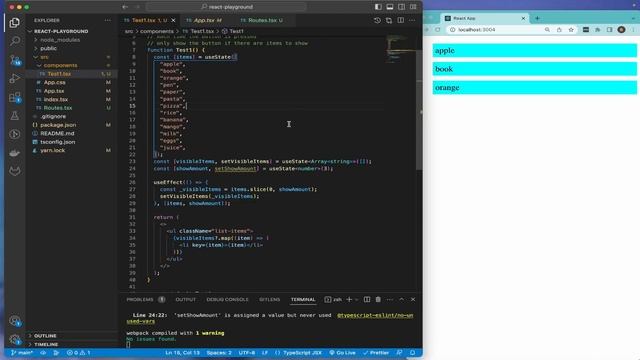Split the editor to the right
The height and width of the screenshot is (360, 640).
coord(401,20)
